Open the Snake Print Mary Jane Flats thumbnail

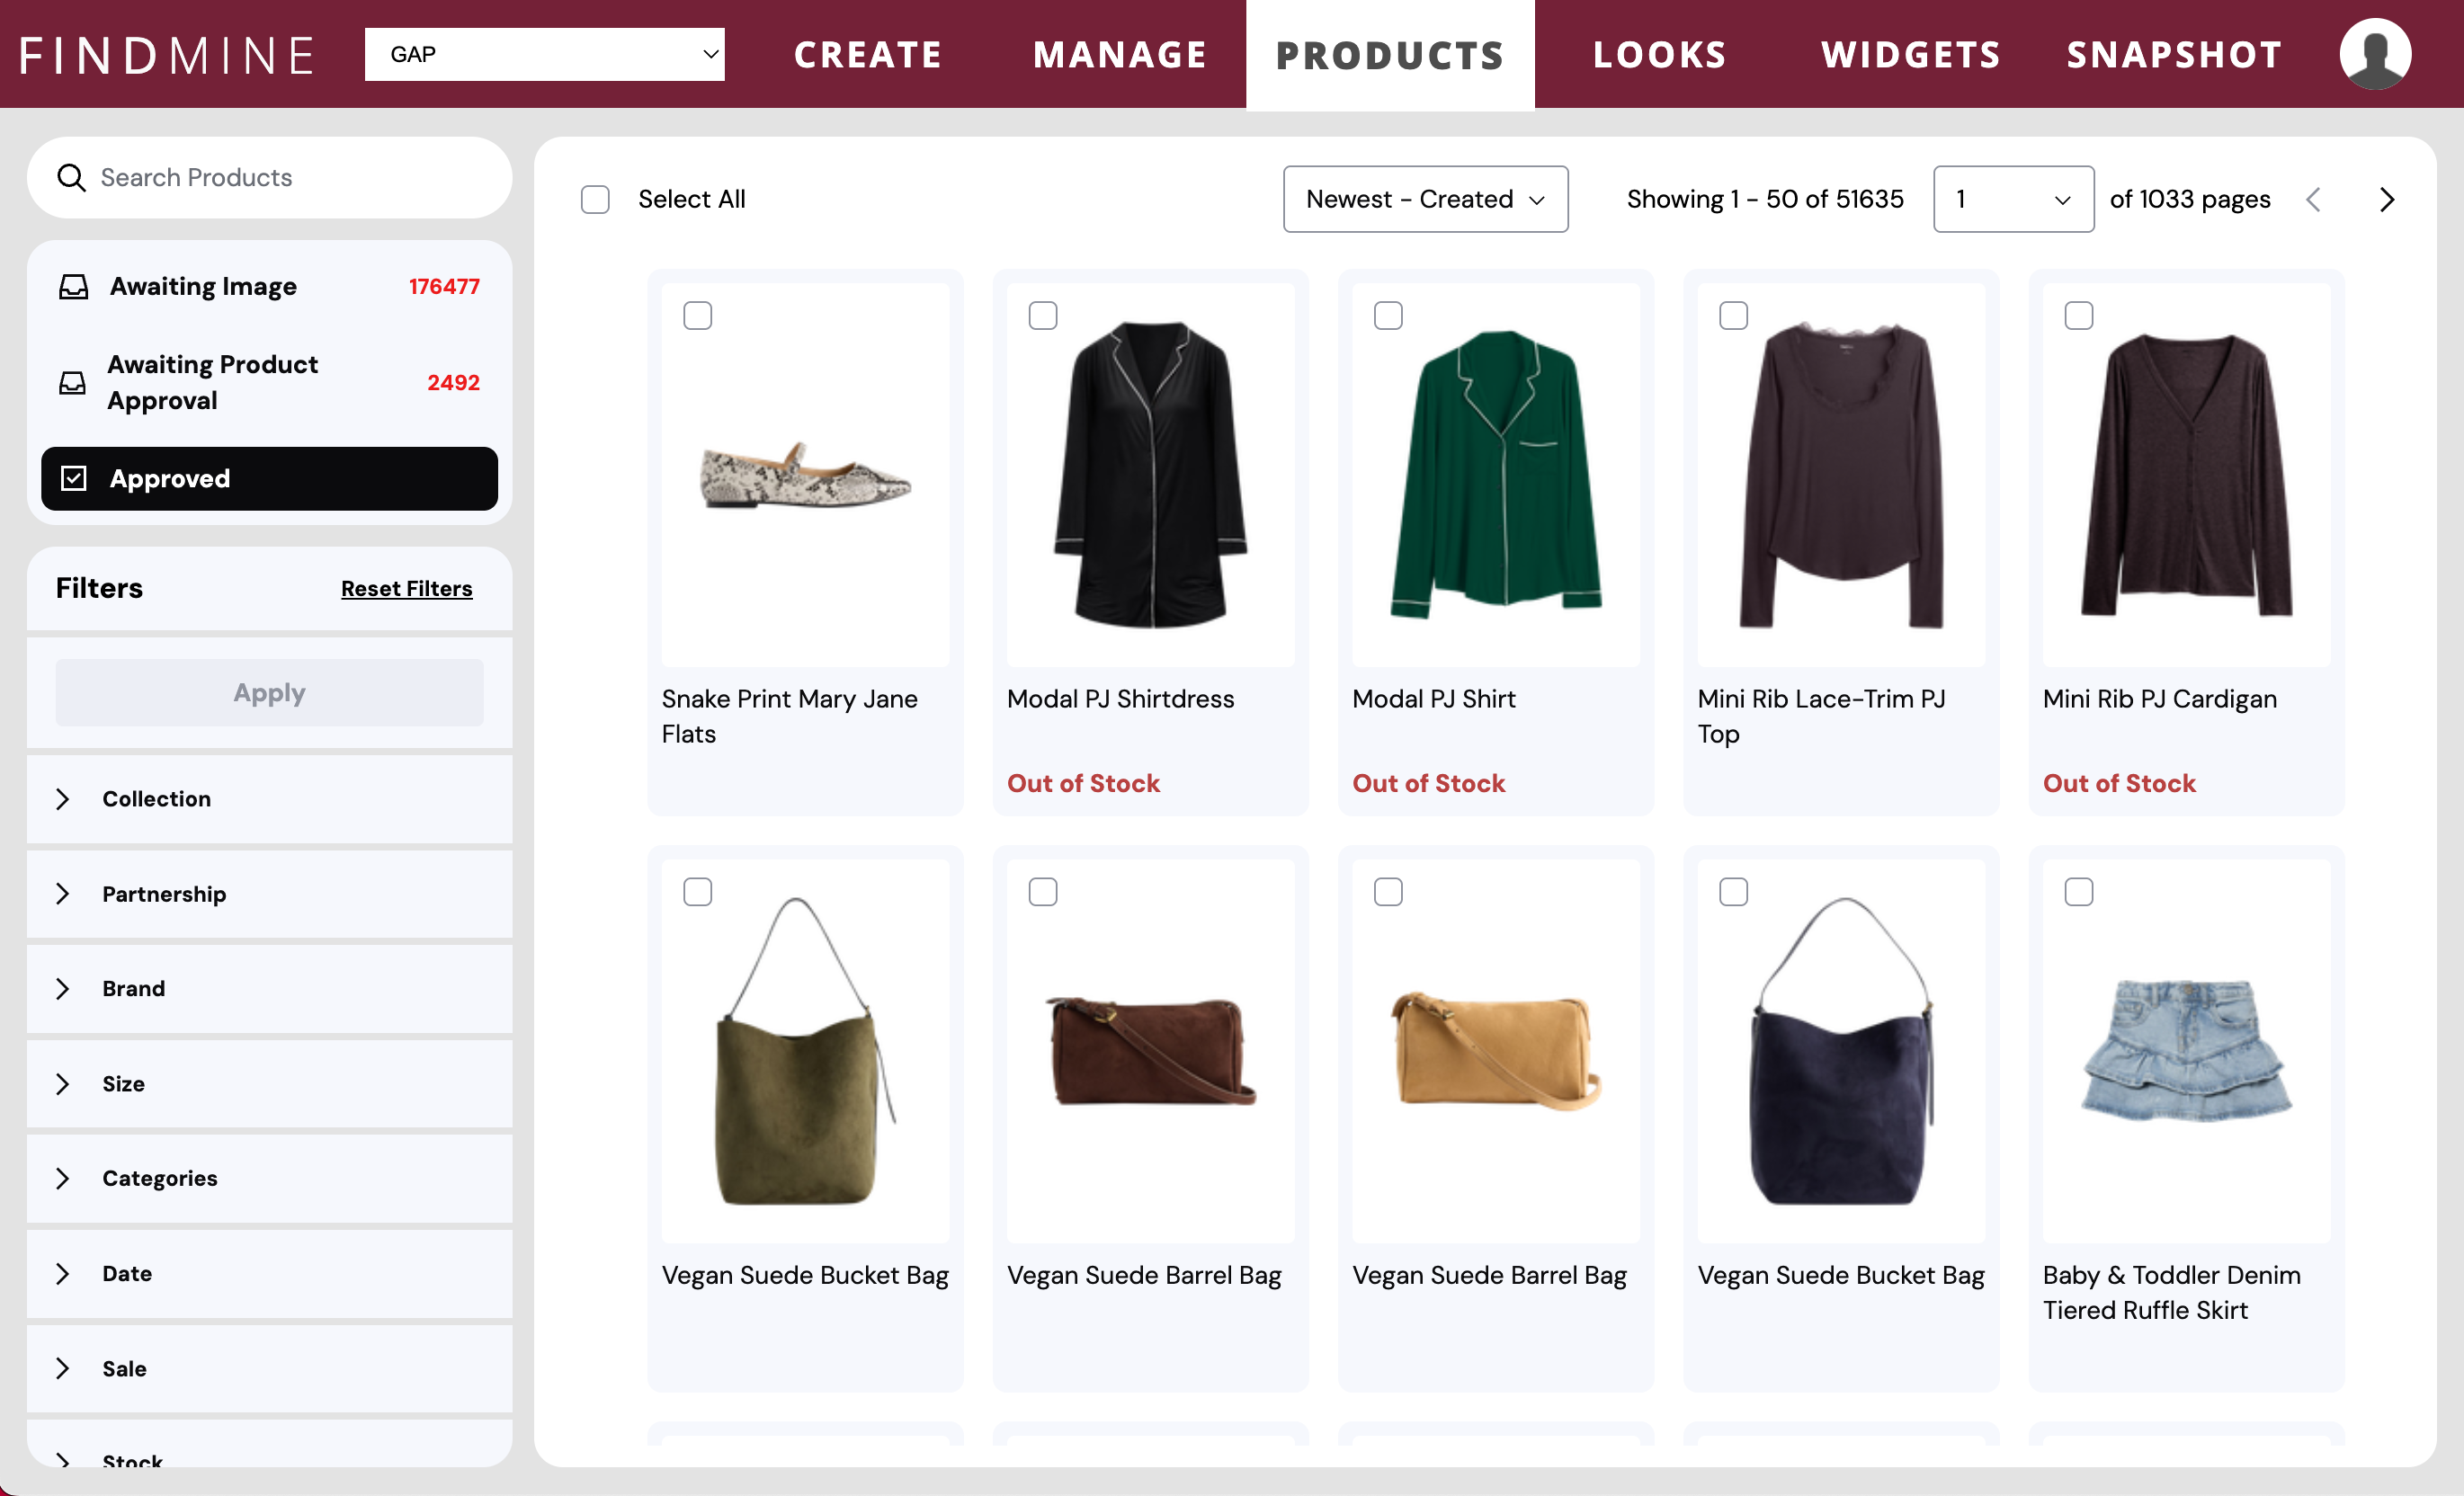[x=806, y=475]
